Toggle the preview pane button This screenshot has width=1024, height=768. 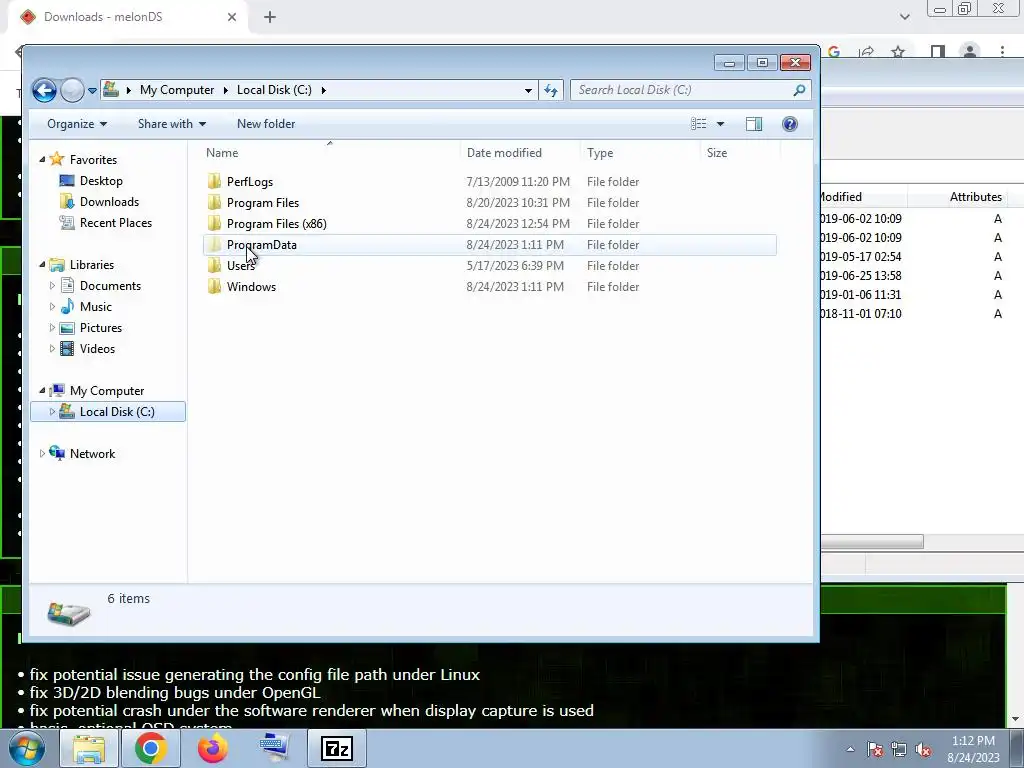(x=754, y=124)
